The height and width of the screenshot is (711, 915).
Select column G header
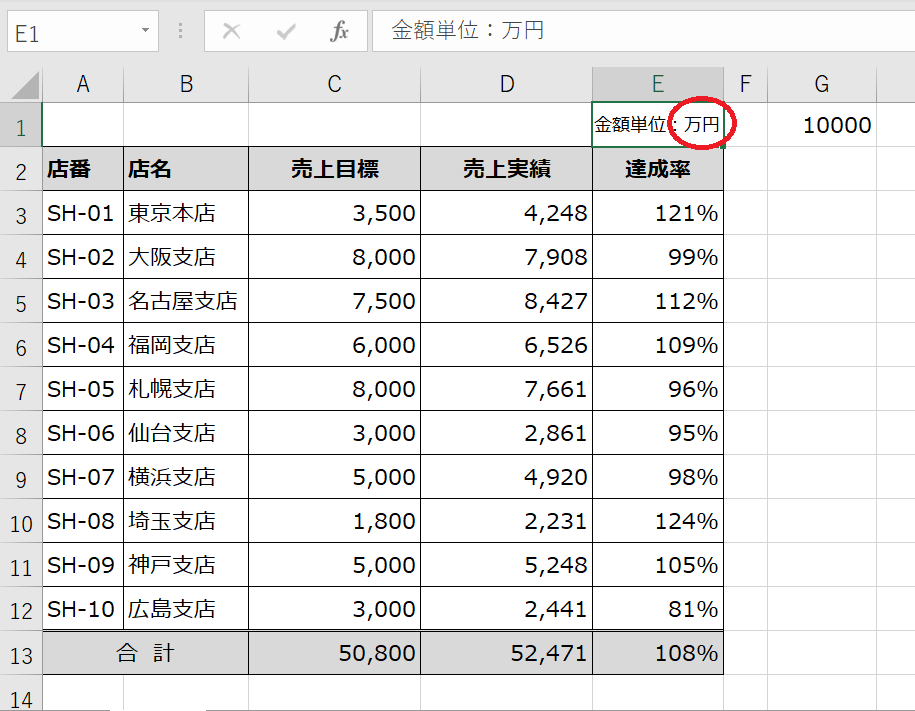821,85
